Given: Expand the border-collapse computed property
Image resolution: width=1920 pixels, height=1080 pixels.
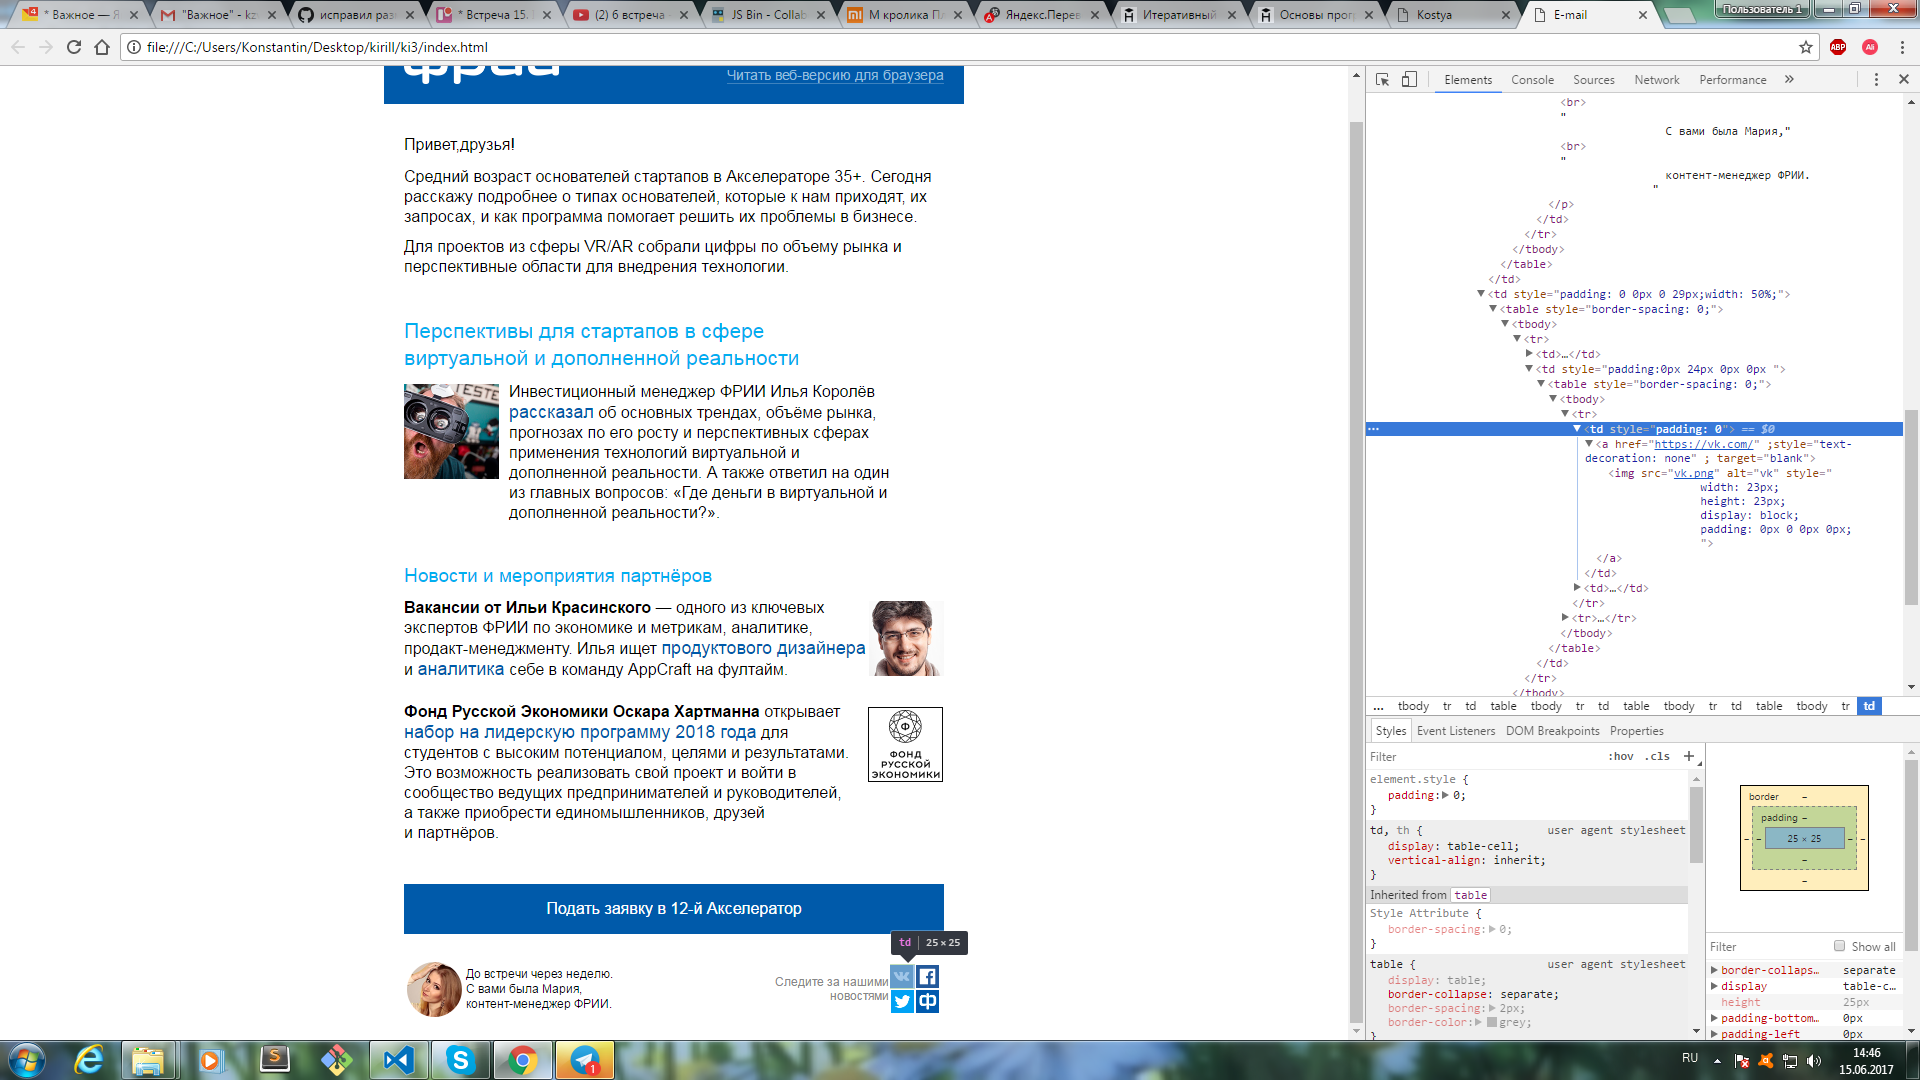Looking at the screenshot, I should click(x=1714, y=970).
